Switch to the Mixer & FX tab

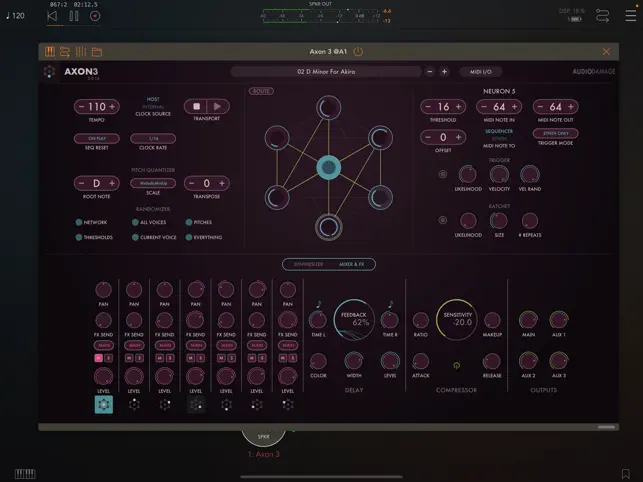351,264
